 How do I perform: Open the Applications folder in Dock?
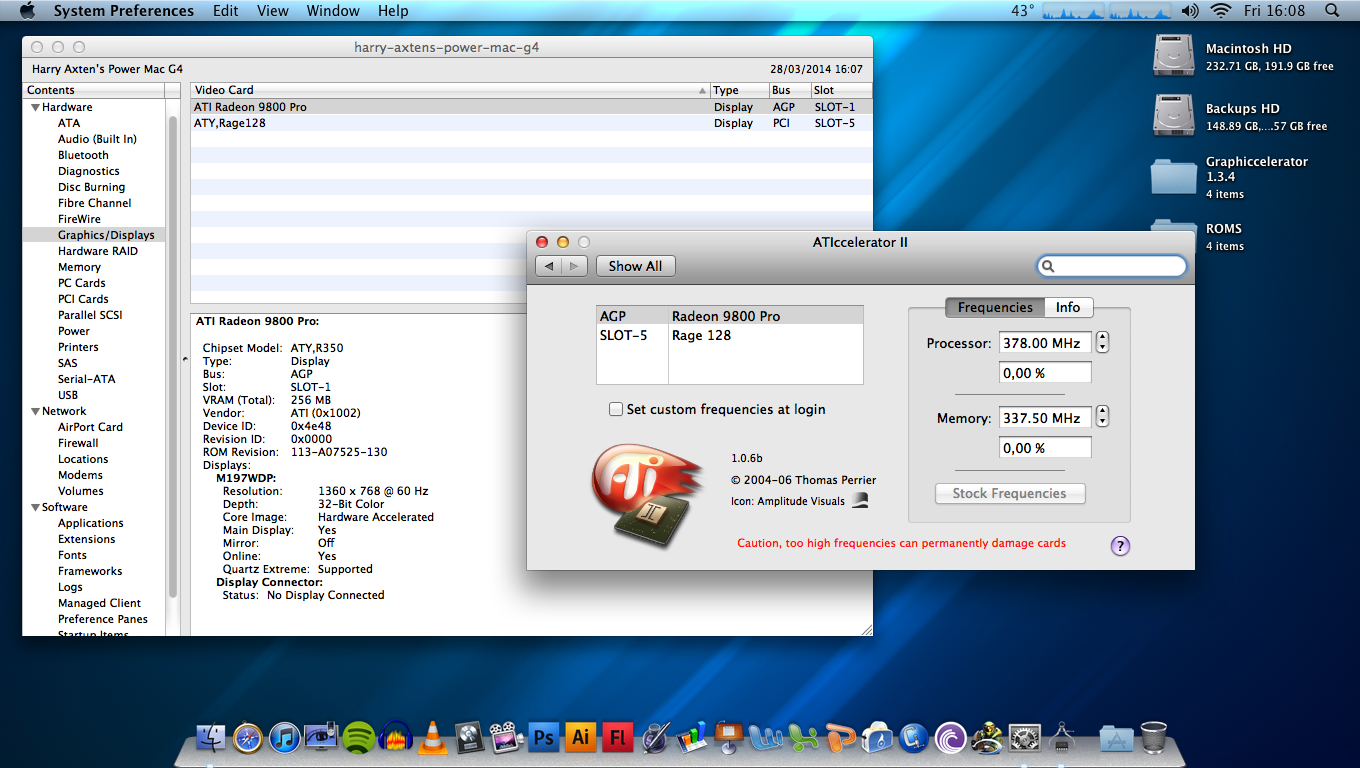tap(1116, 738)
